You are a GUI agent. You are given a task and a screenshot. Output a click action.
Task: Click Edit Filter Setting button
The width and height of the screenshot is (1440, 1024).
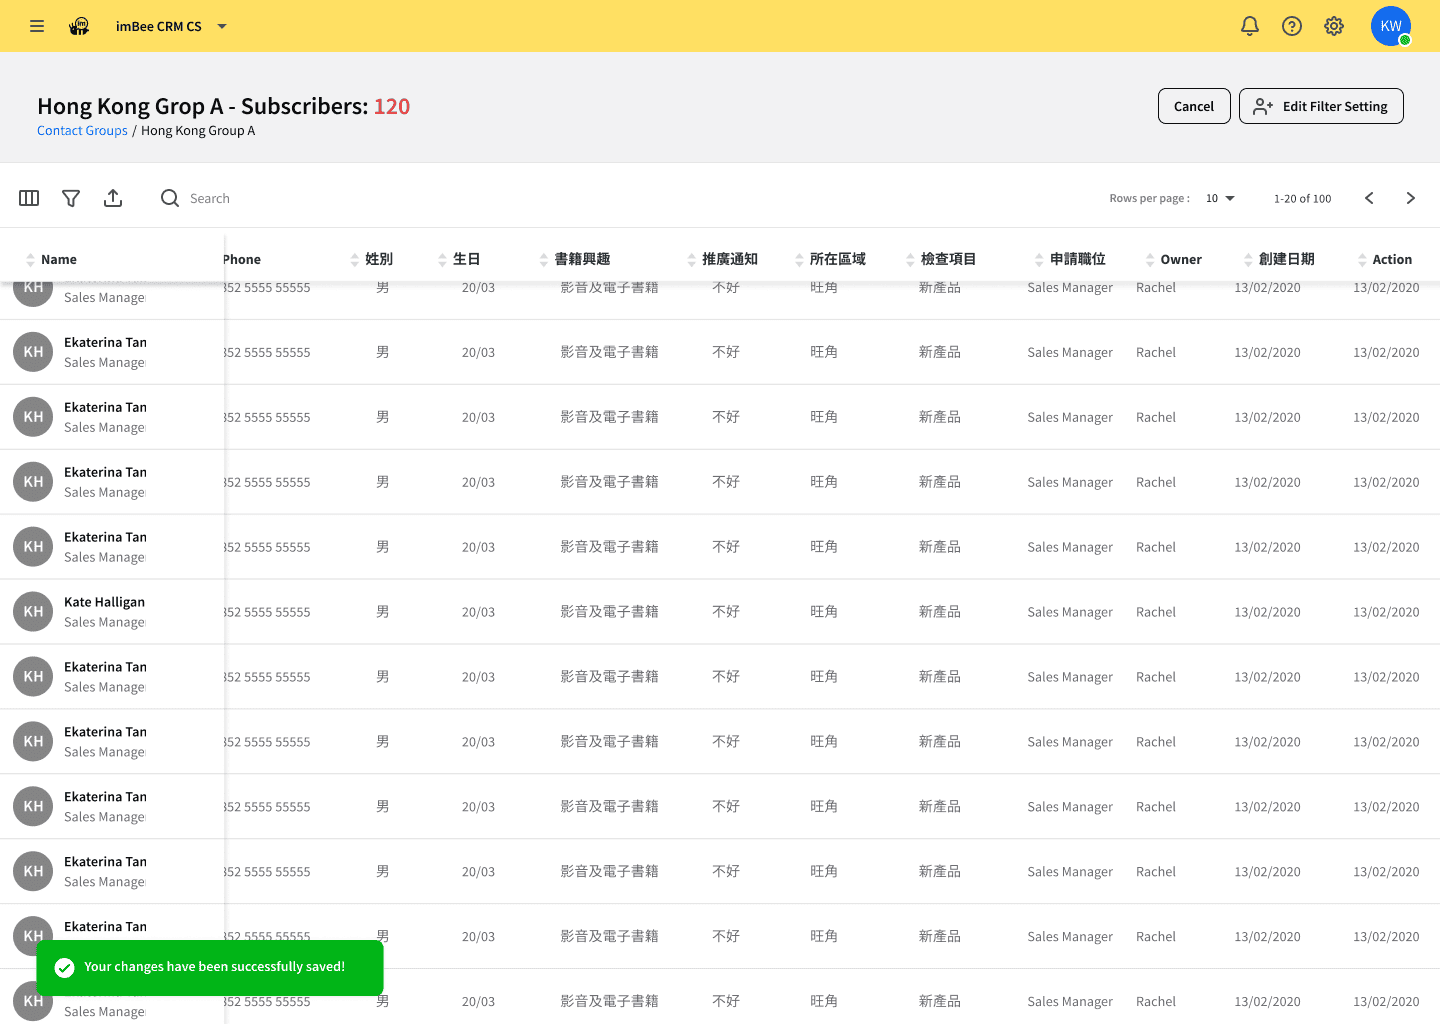point(1321,106)
